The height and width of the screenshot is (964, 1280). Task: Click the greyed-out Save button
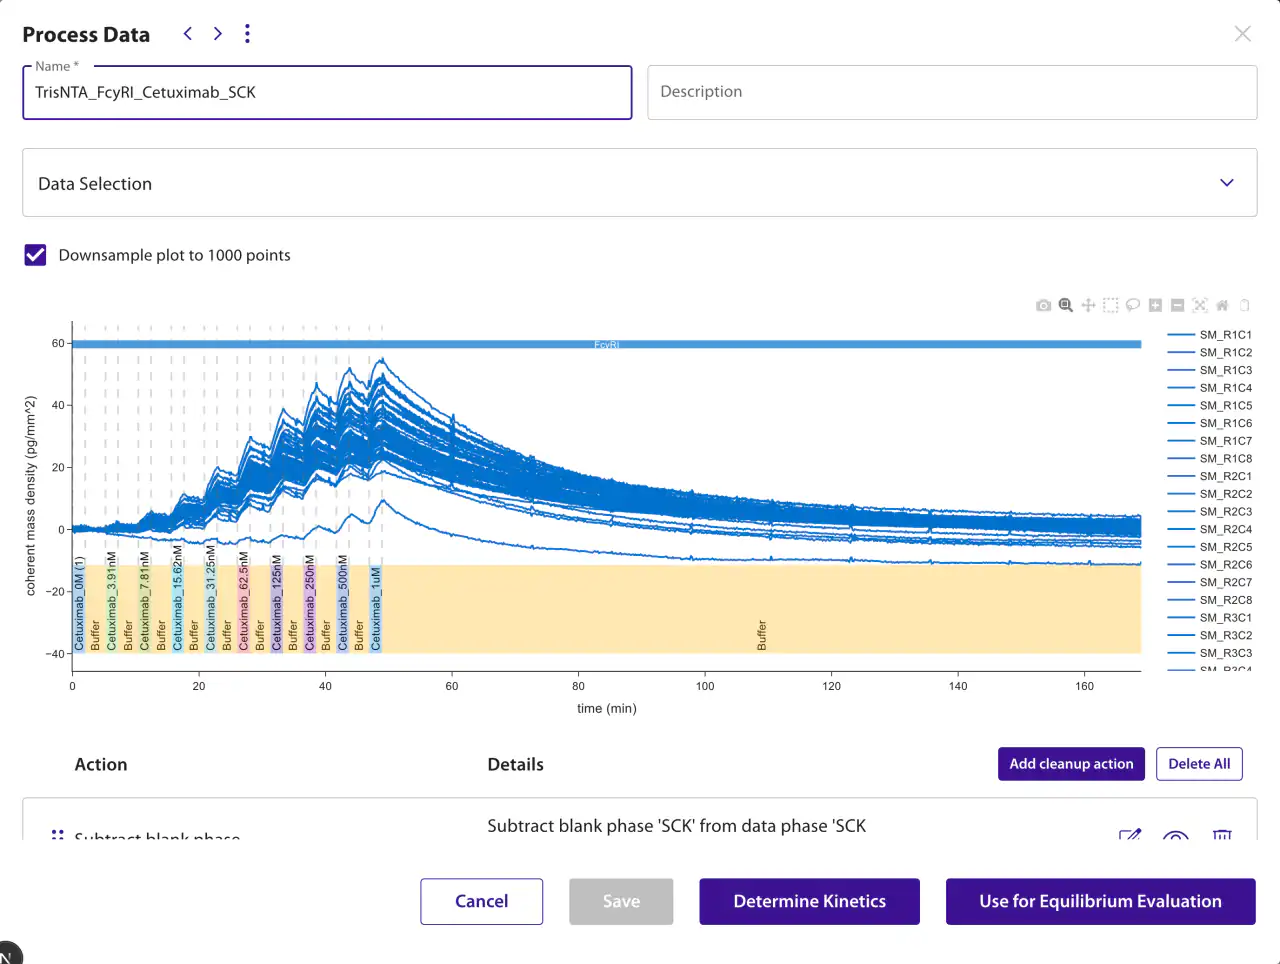point(621,901)
